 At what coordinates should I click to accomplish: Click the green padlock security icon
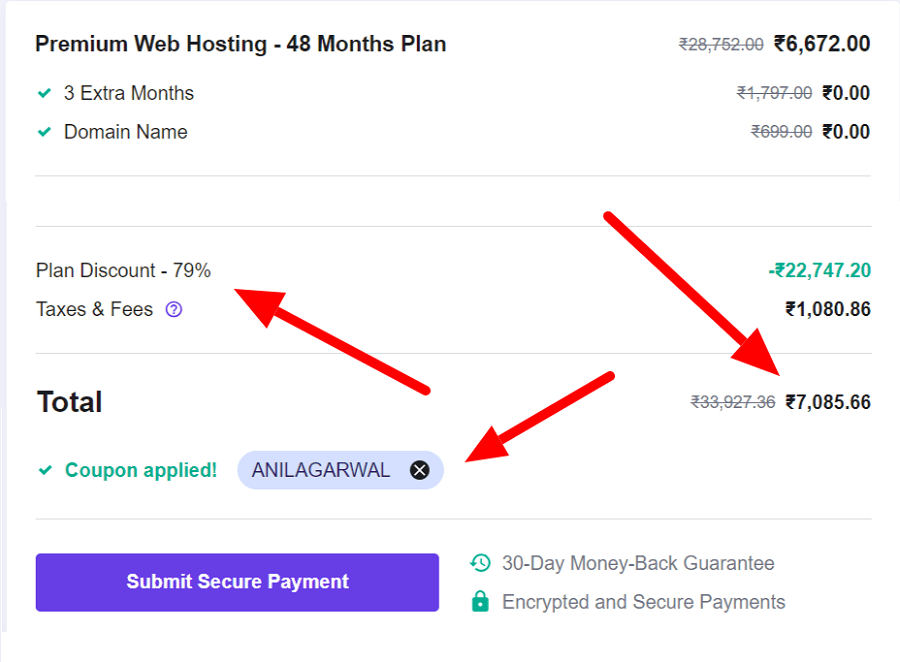click(x=480, y=601)
